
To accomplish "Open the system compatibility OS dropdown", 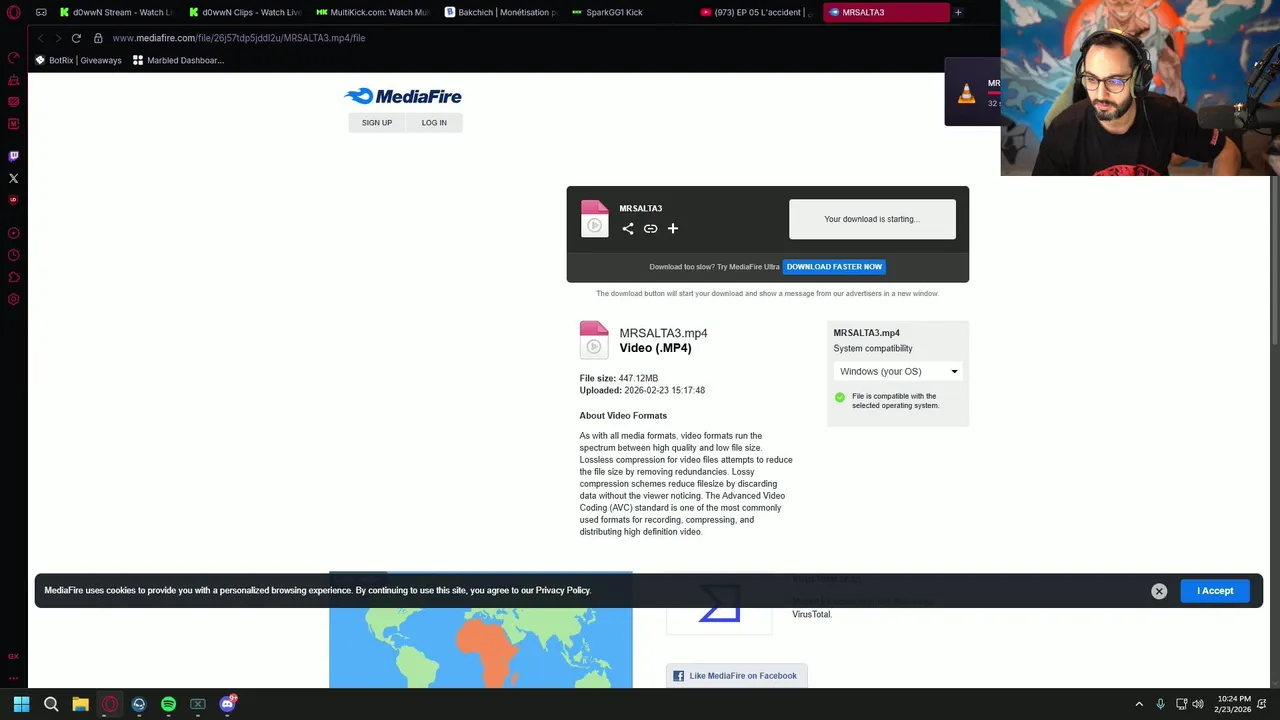I will [898, 371].
